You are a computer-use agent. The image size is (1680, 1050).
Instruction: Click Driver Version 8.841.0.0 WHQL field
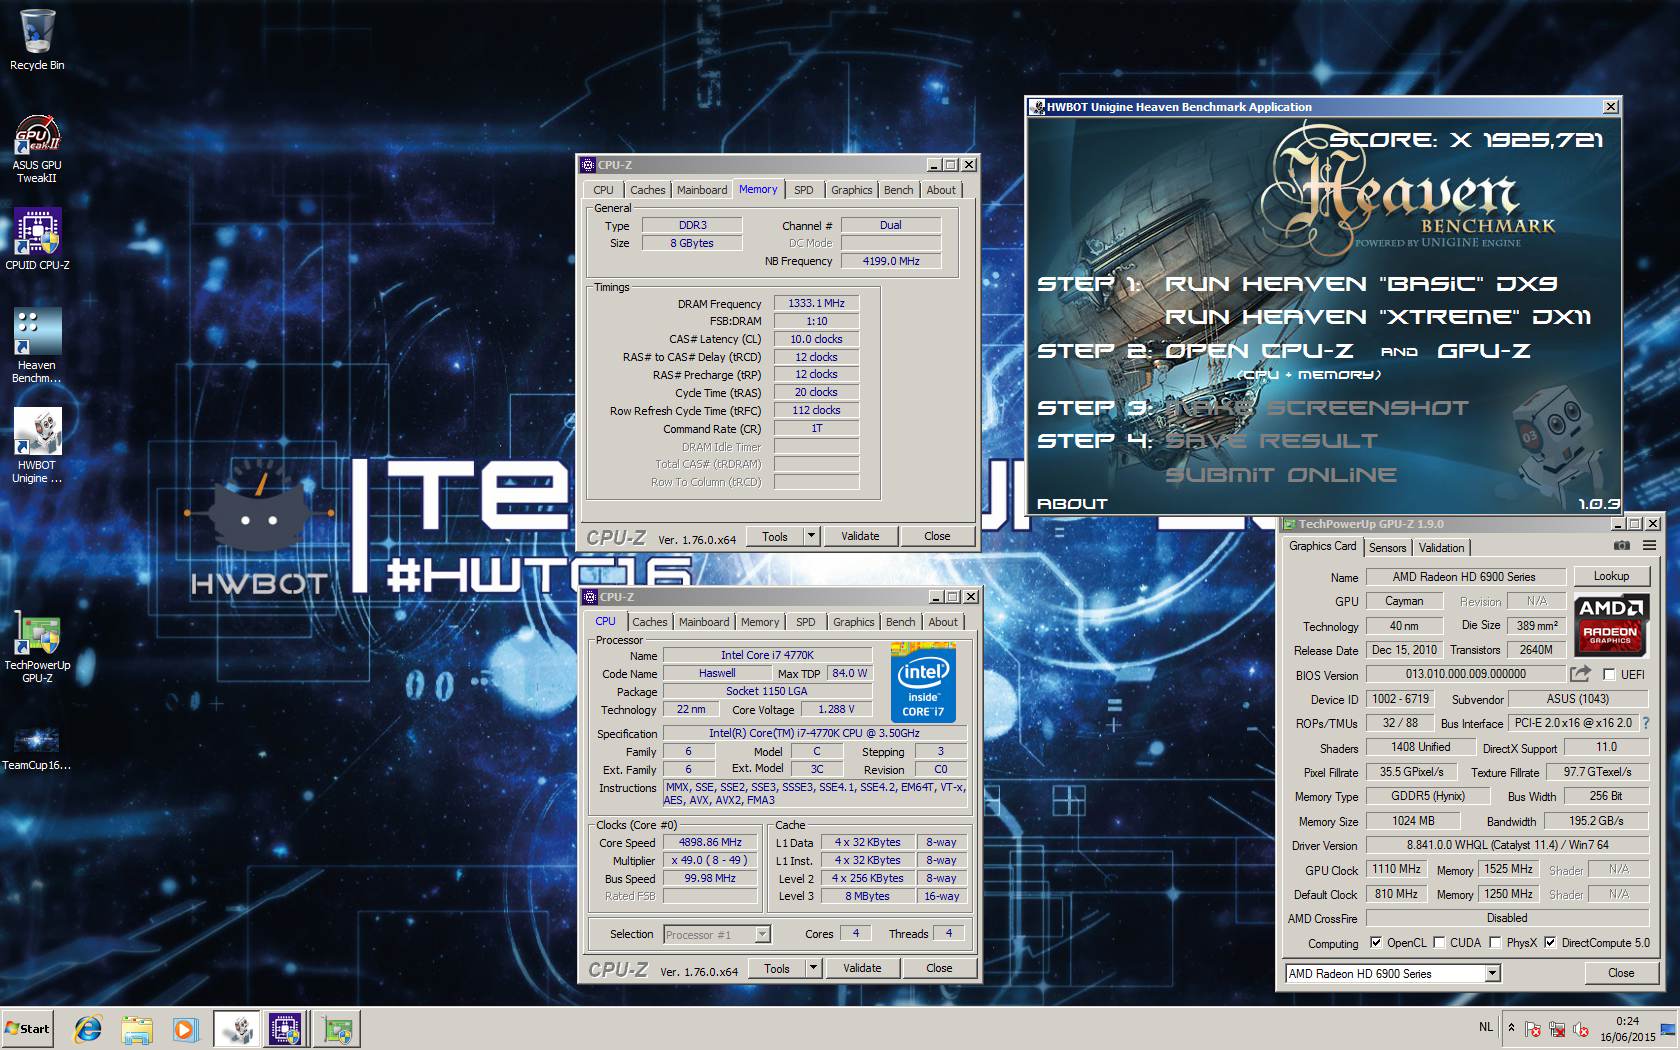click(x=1507, y=845)
